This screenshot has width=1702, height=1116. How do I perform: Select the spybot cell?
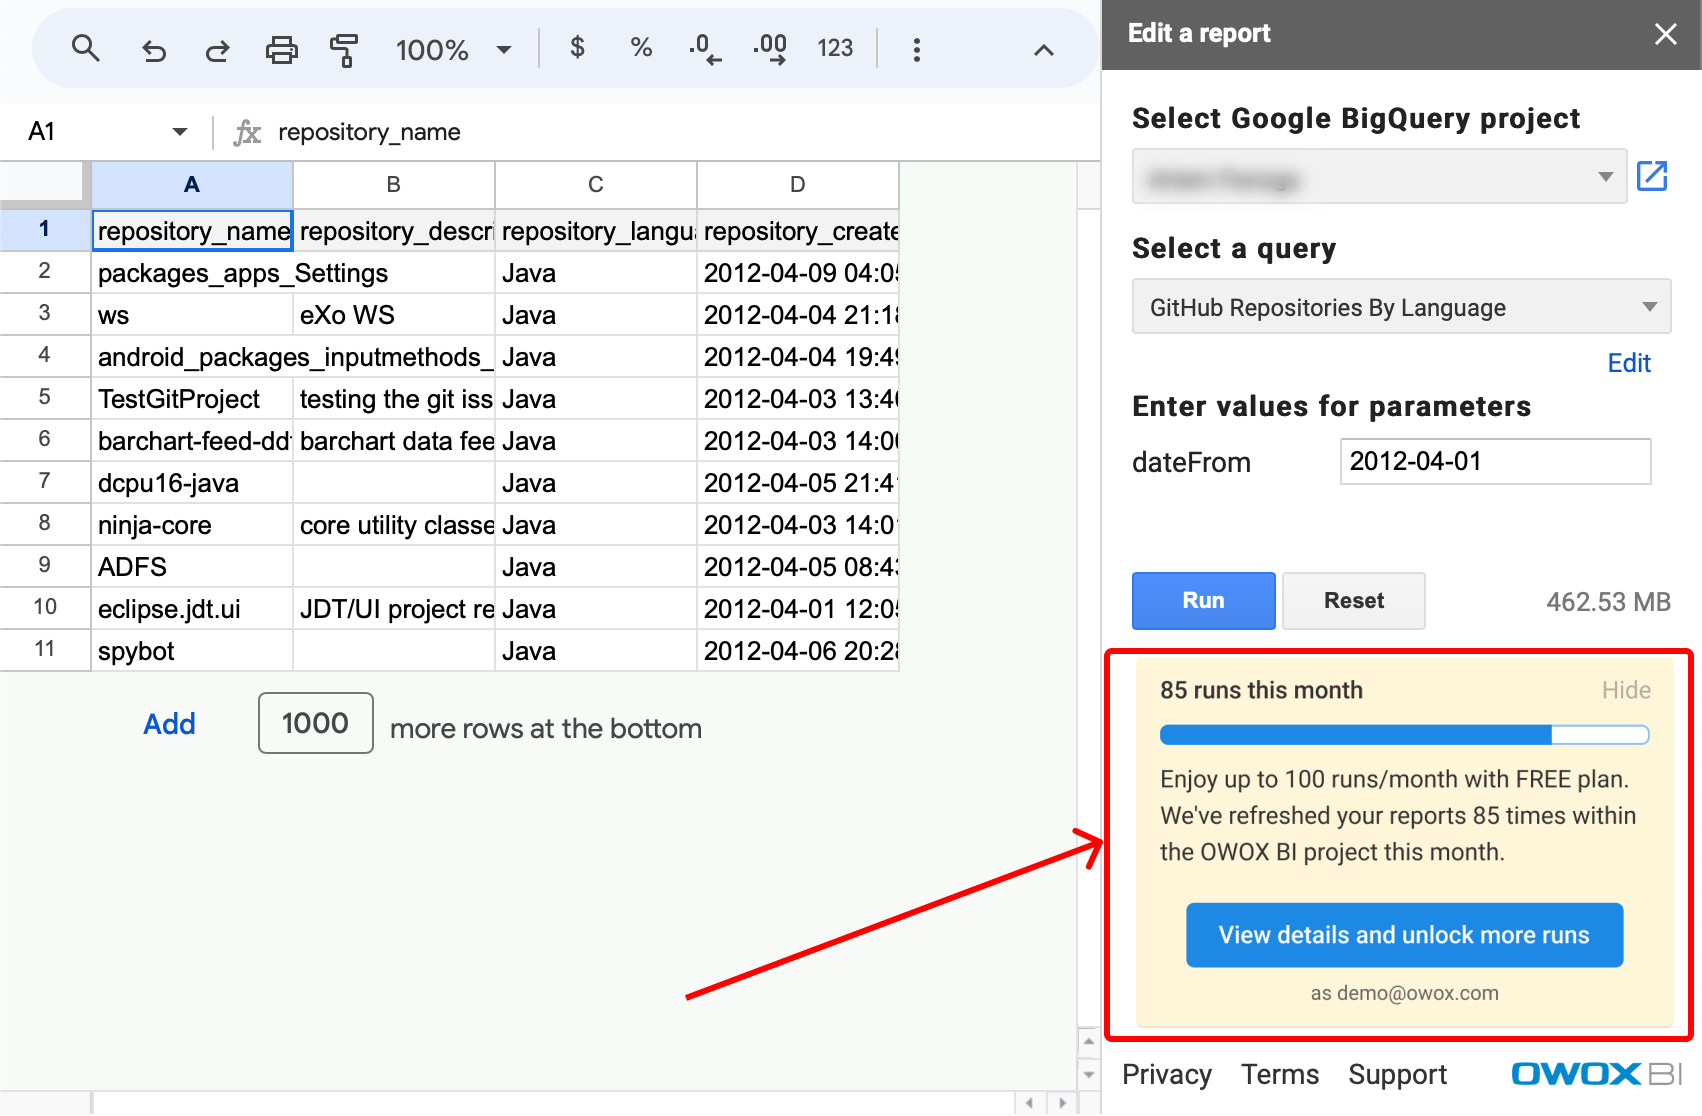[x=192, y=651]
